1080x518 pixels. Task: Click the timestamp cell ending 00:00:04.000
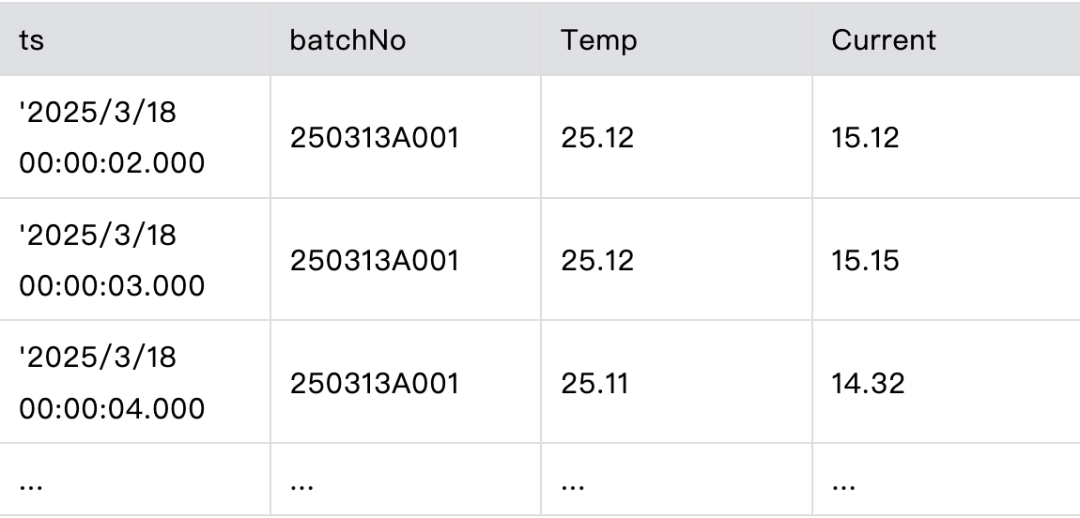point(112,383)
